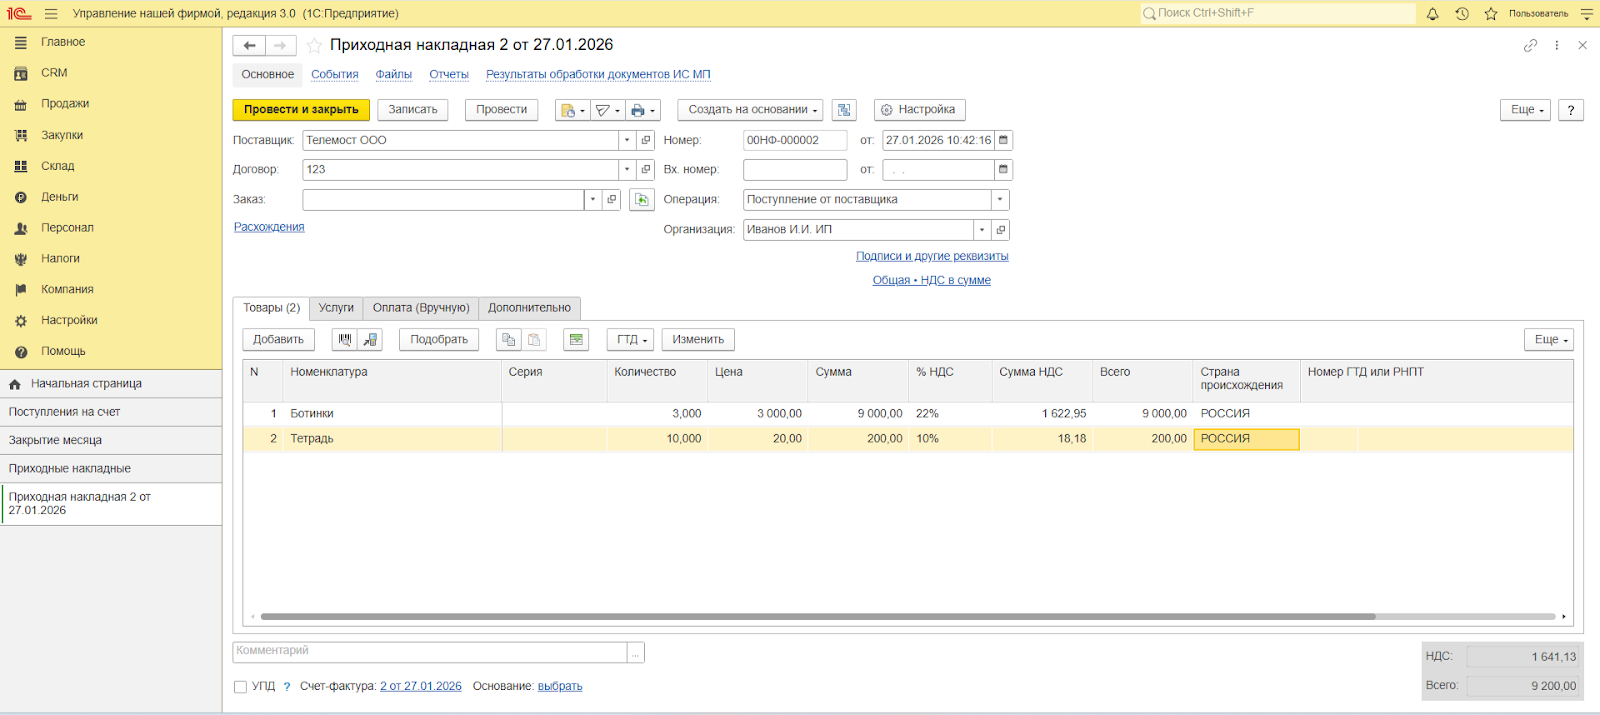
Task: Expand Поставщик dropdown list
Action: click(627, 141)
